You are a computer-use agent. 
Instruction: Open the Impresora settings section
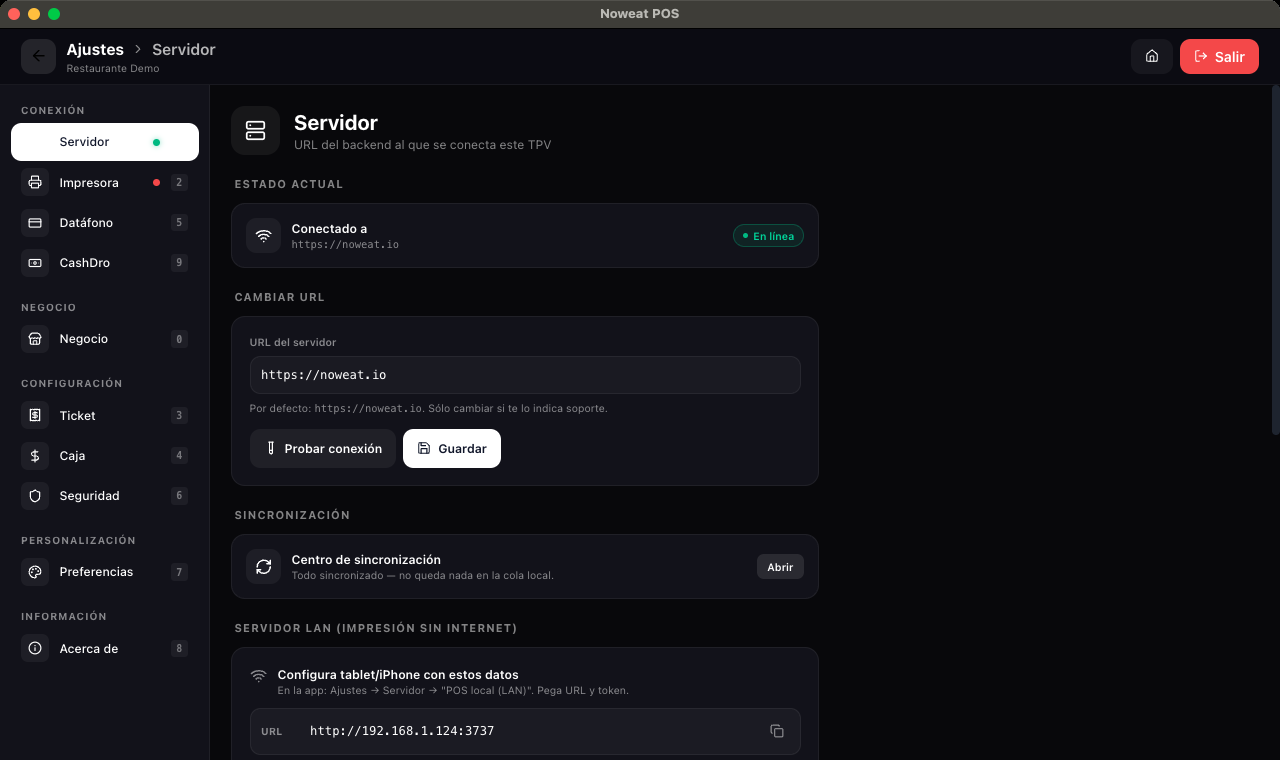pos(105,182)
